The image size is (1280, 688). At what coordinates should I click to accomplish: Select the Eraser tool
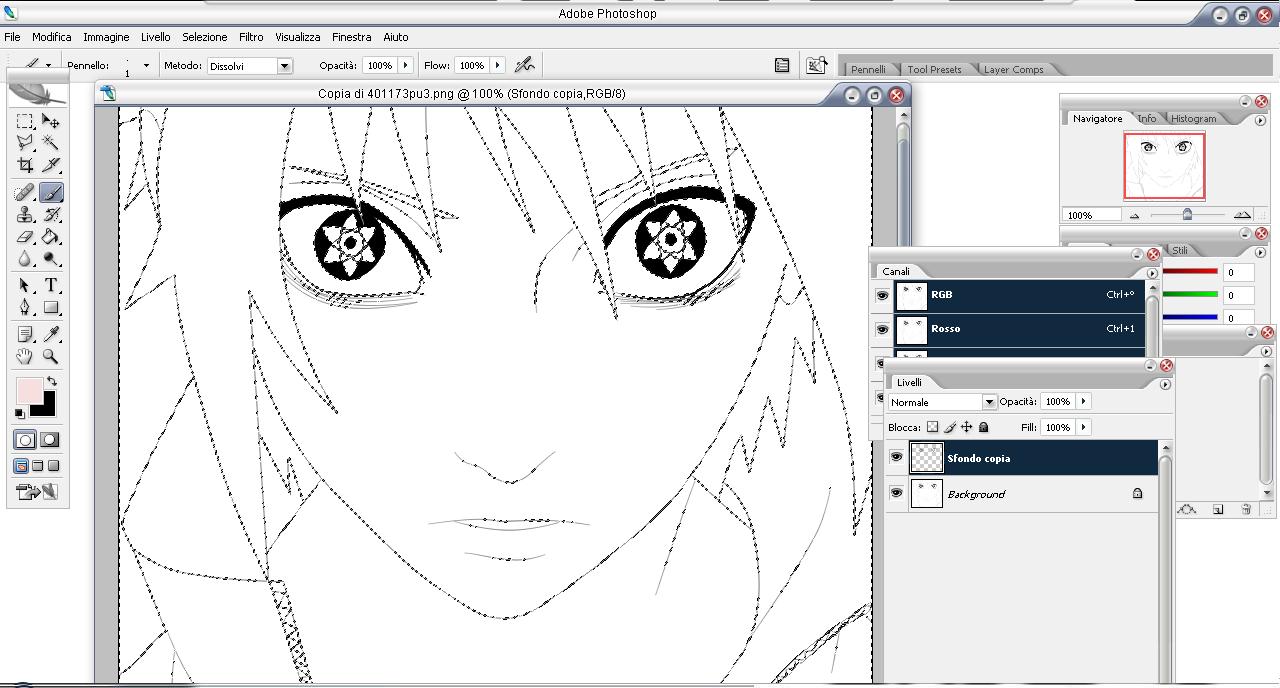25,237
